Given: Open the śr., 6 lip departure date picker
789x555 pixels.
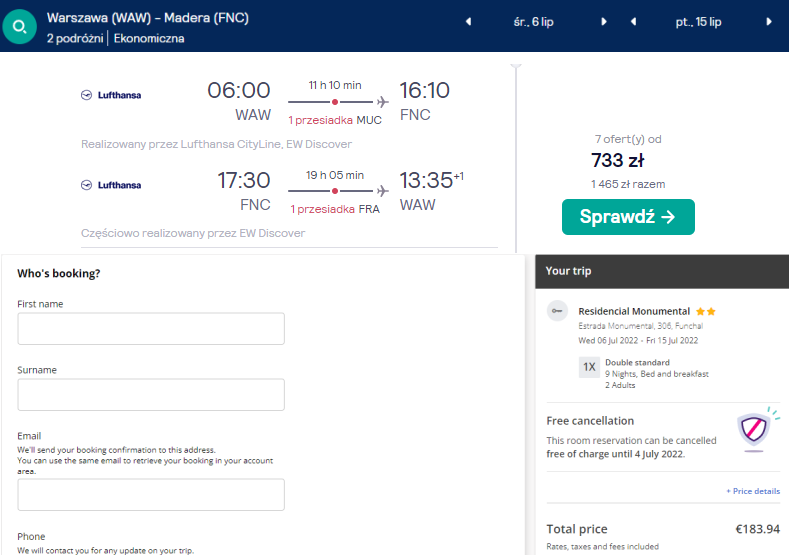Looking at the screenshot, I should coord(536,22).
